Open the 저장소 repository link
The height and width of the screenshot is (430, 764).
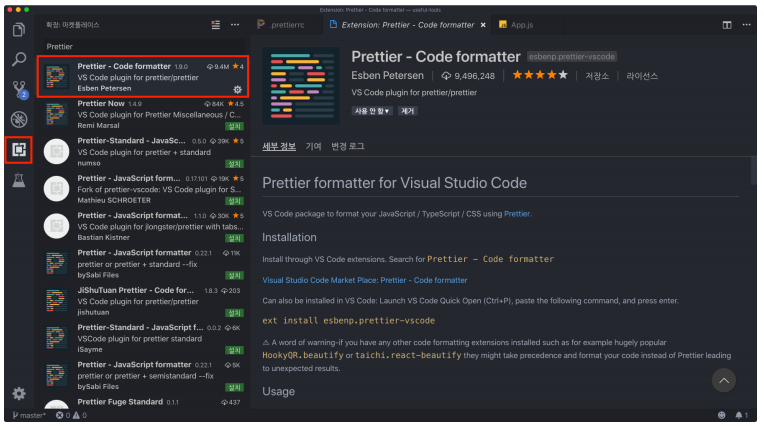pos(597,76)
